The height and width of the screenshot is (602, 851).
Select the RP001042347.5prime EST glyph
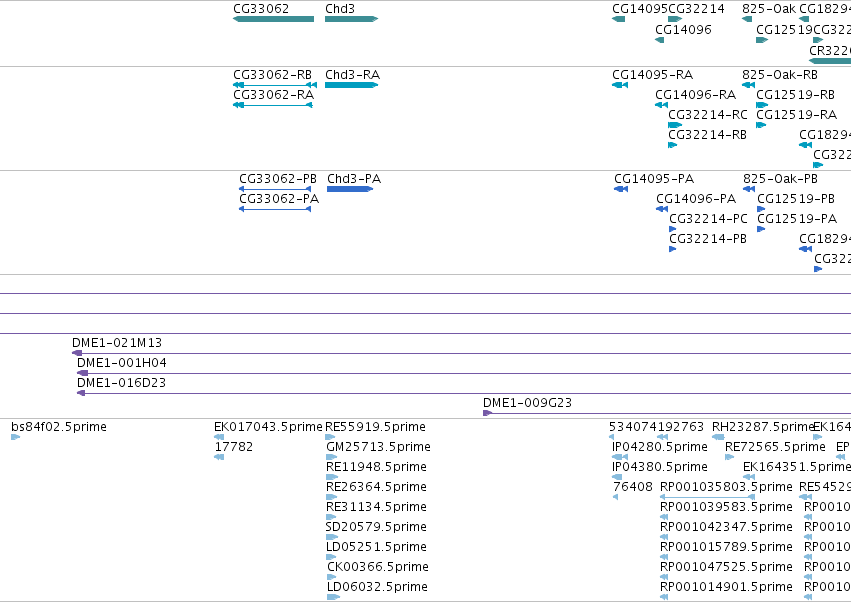[x=664, y=537]
